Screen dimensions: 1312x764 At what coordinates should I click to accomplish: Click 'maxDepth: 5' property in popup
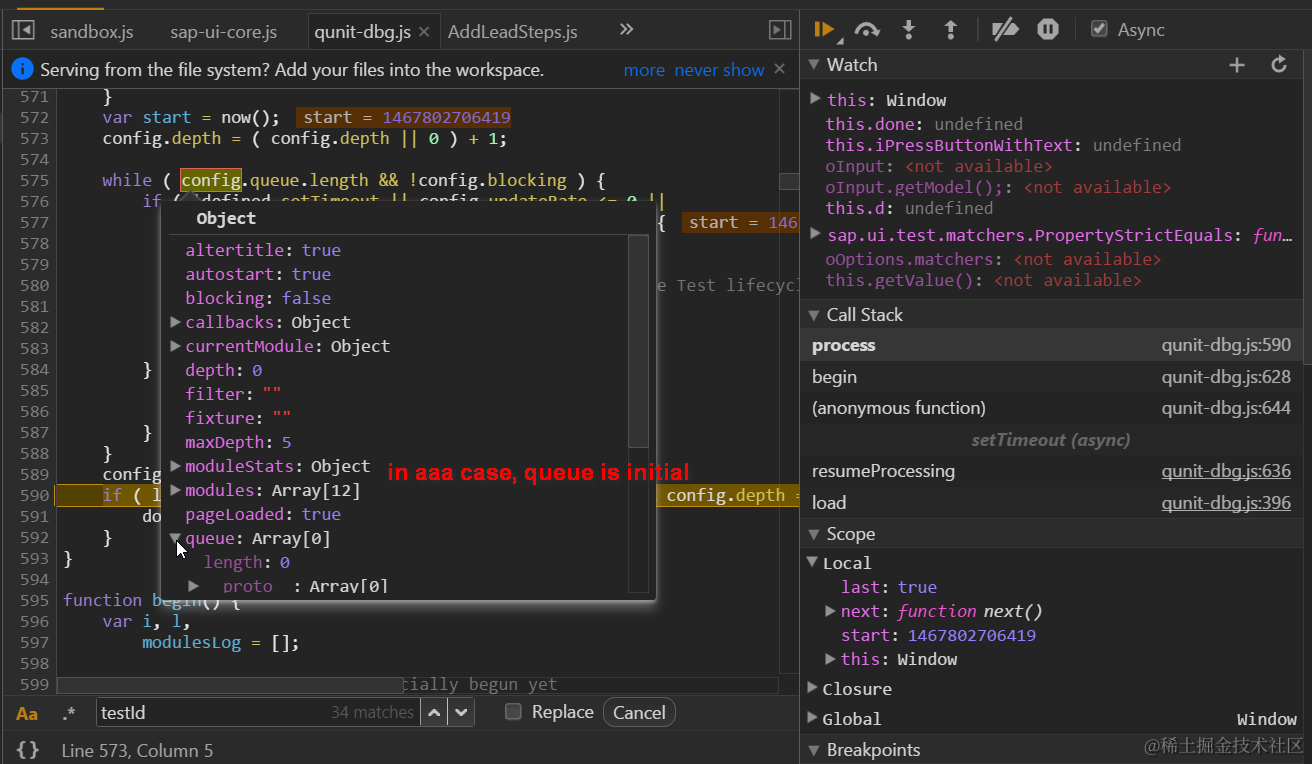tap(238, 442)
